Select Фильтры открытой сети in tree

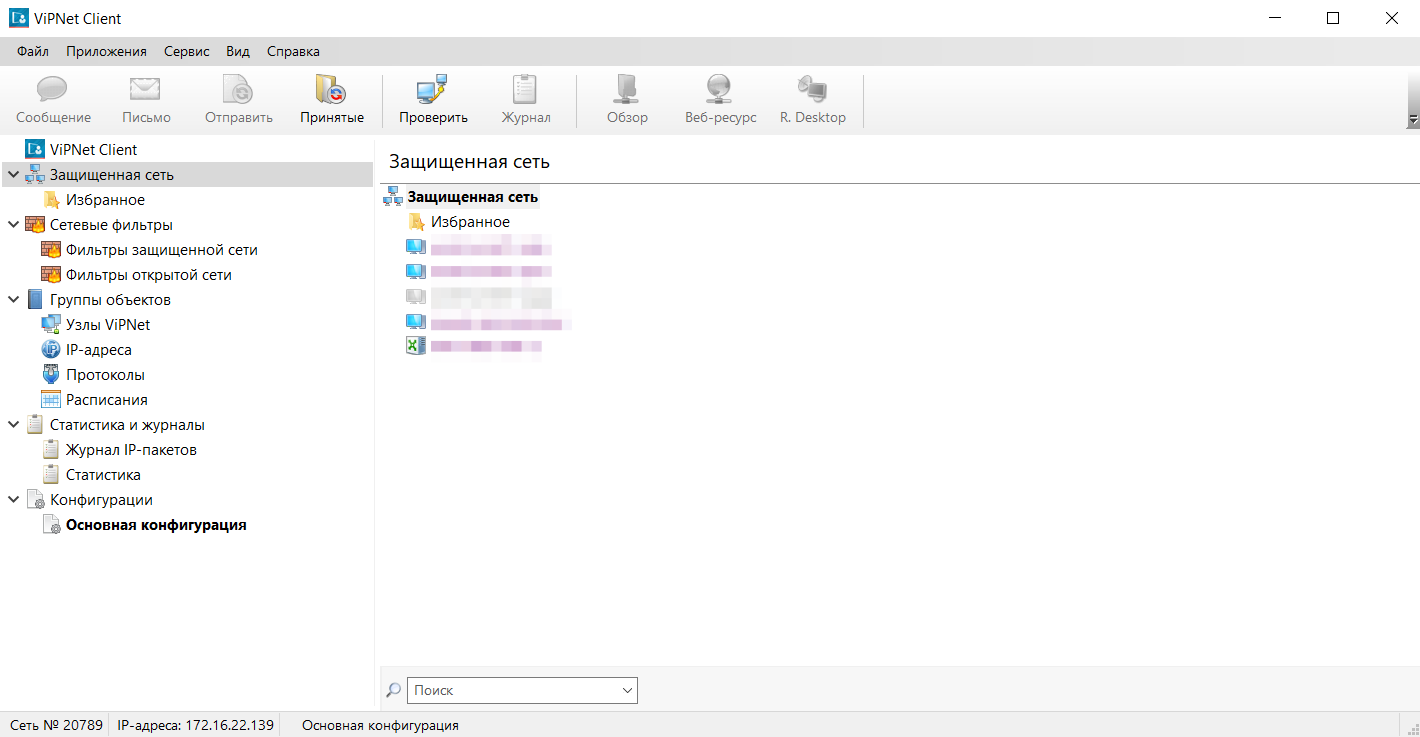point(148,275)
